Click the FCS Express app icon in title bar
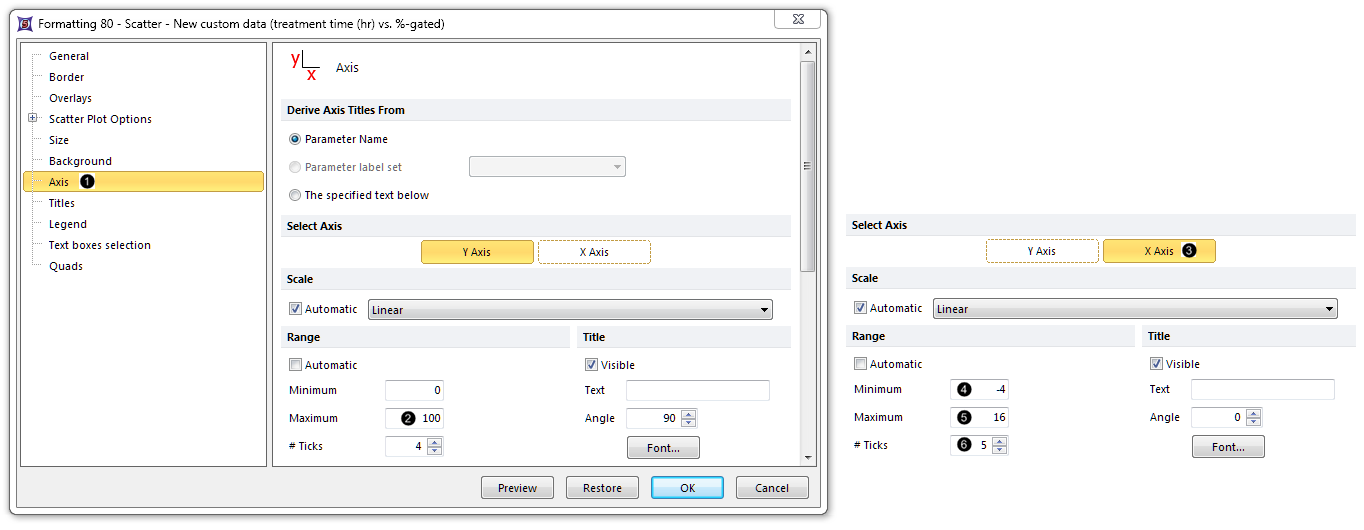Viewport: 1364px width, 530px height. point(25,23)
